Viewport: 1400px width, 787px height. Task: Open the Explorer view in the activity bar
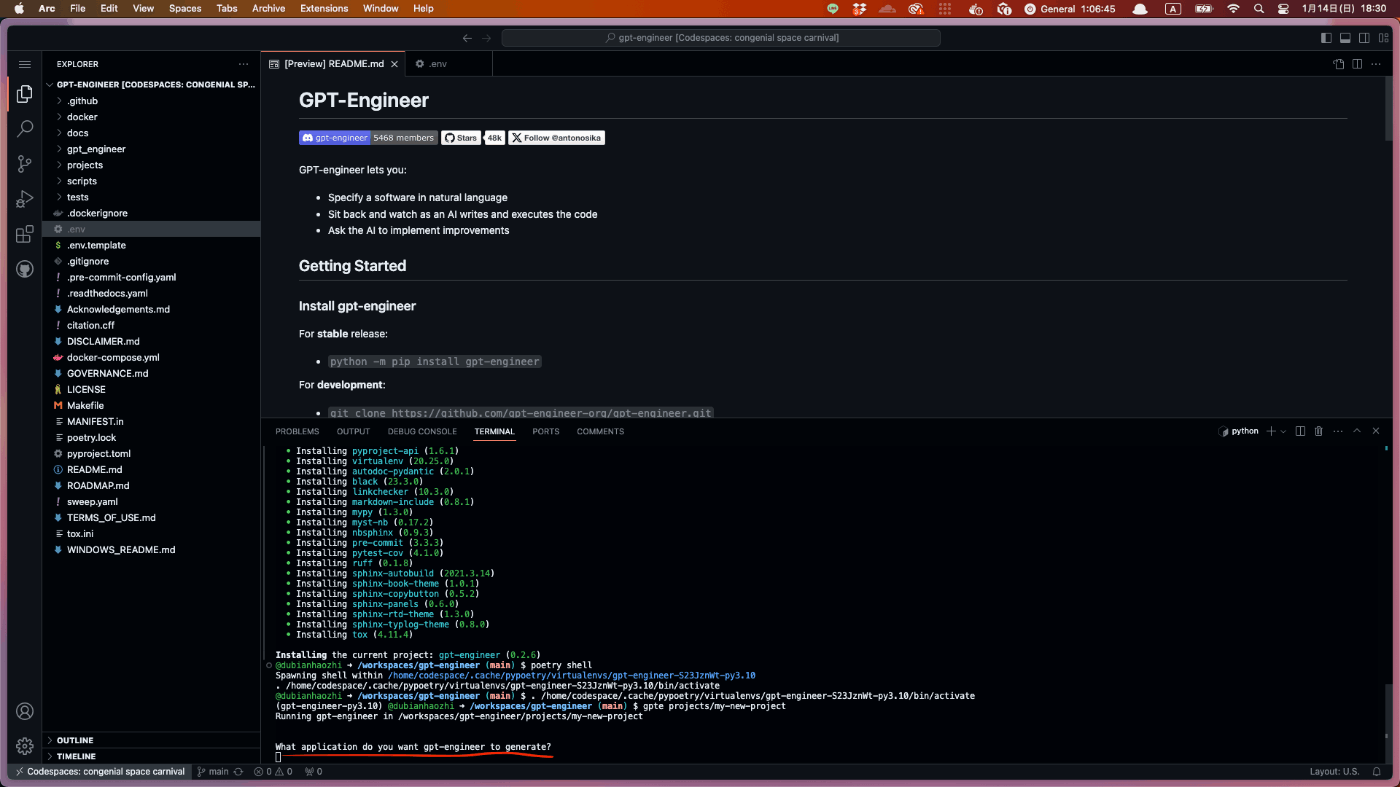tap(25, 93)
